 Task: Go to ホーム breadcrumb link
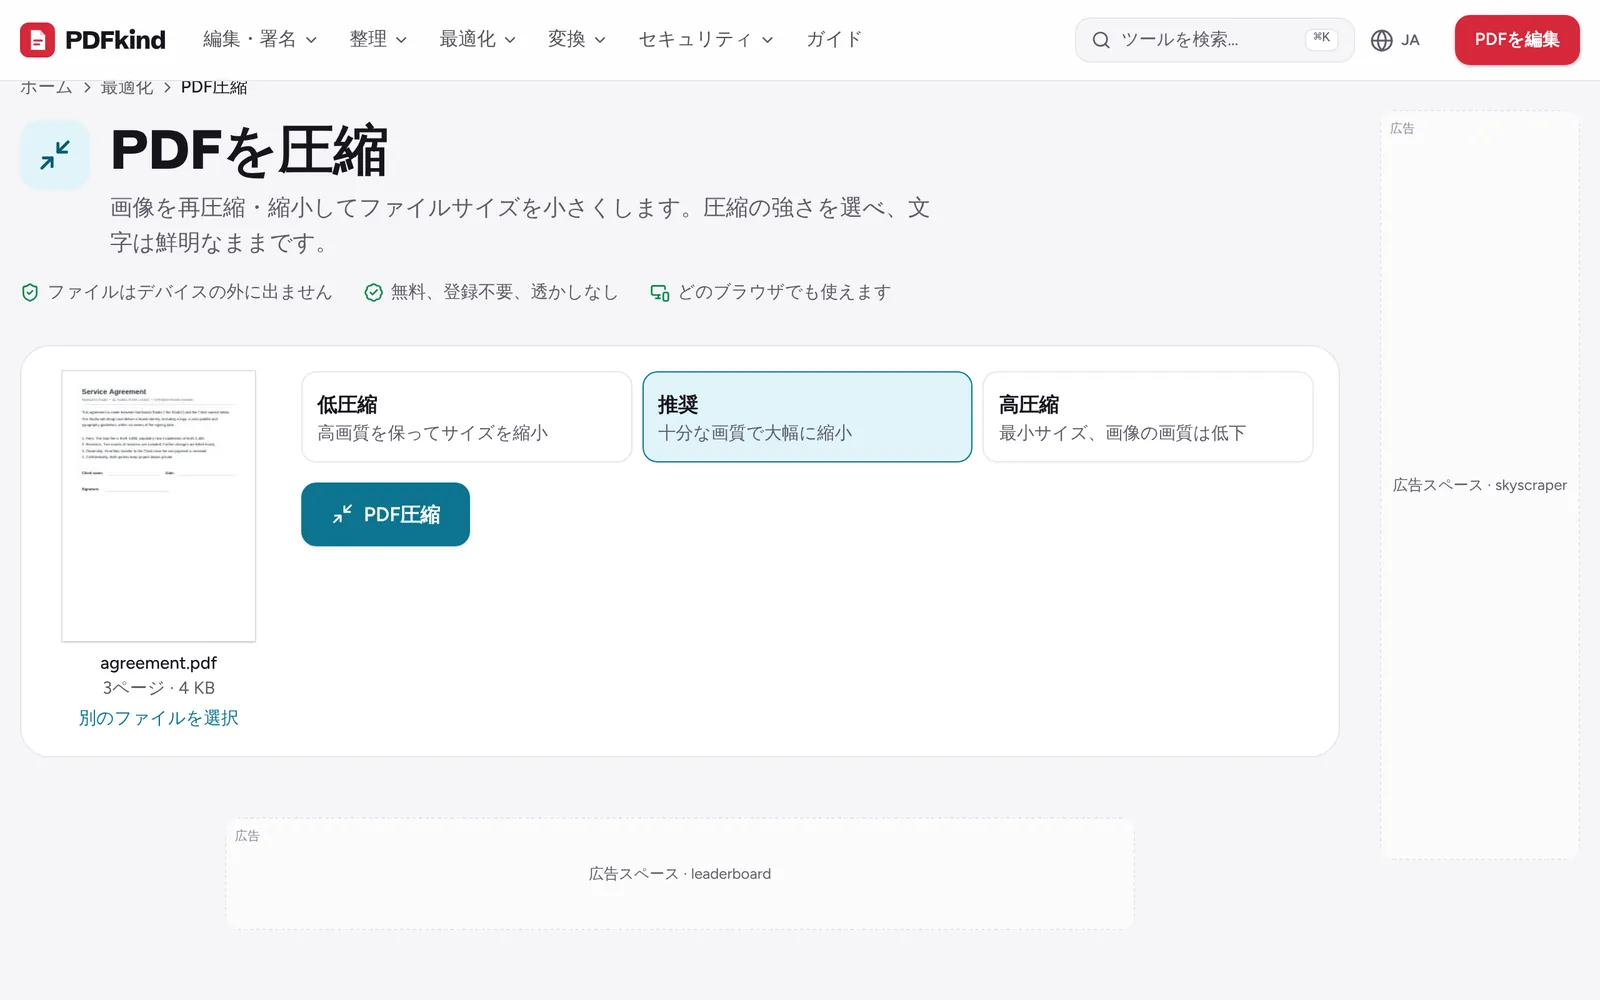pos(46,88)
